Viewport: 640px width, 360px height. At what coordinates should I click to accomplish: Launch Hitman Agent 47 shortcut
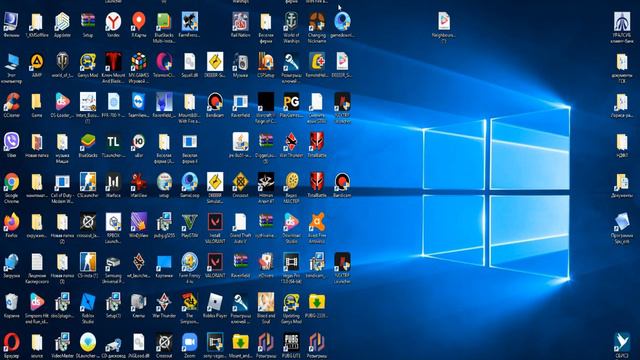pos(266,182)
